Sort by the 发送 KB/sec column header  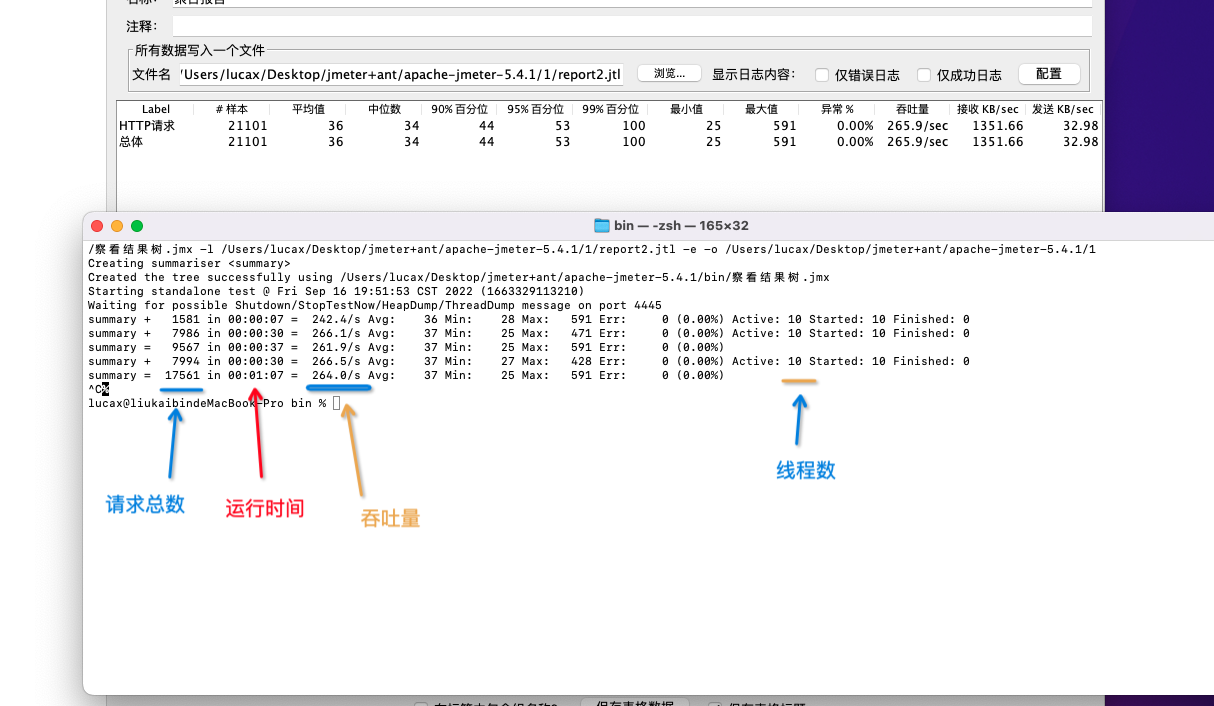point(1064,109)
